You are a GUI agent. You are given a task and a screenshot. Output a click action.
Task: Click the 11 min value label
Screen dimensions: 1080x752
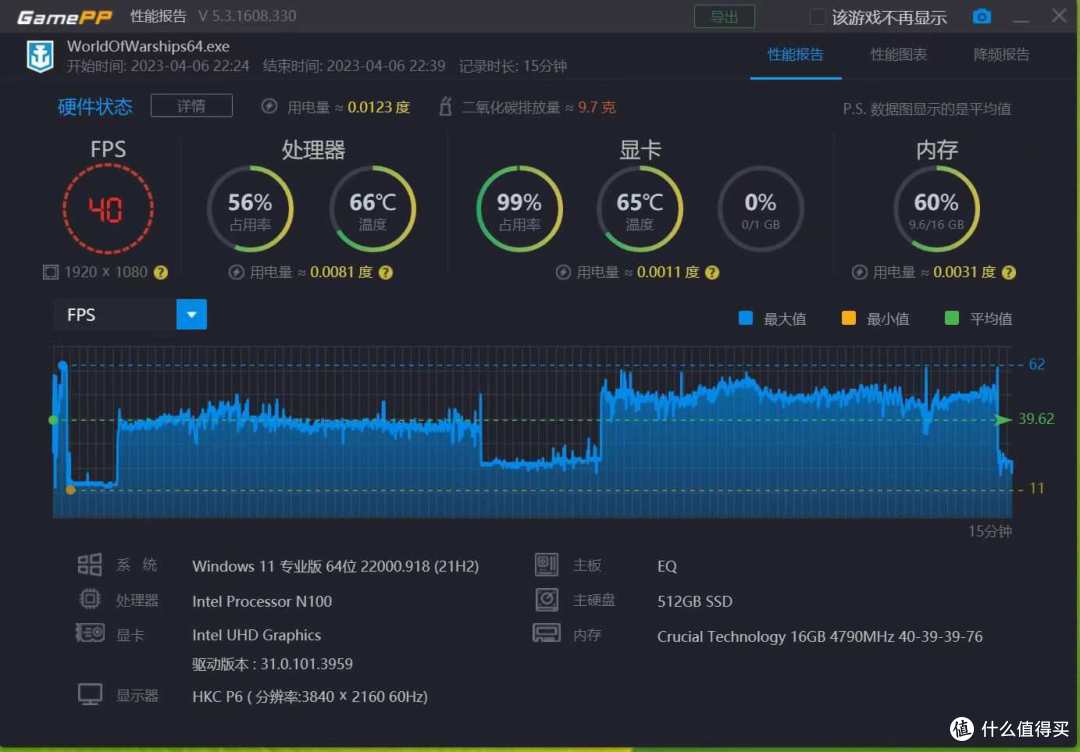(1037, 489)
